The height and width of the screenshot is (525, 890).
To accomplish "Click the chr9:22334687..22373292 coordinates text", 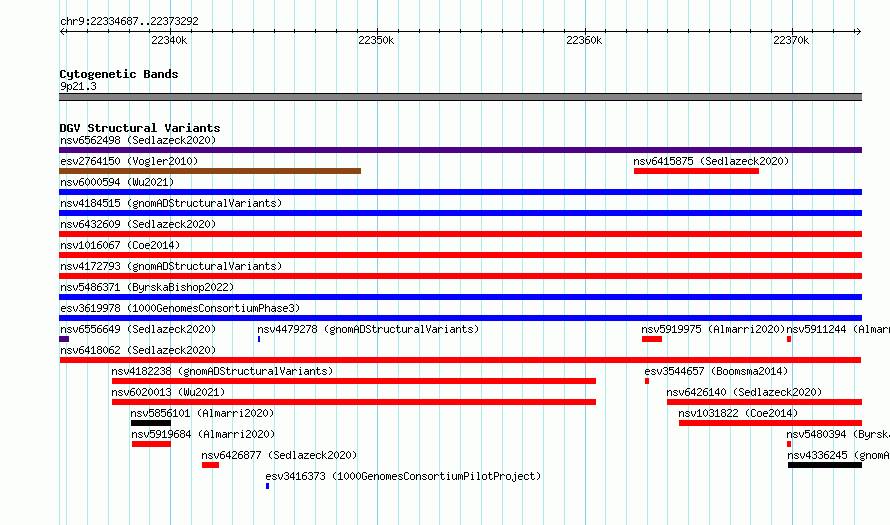I will 129,21.
